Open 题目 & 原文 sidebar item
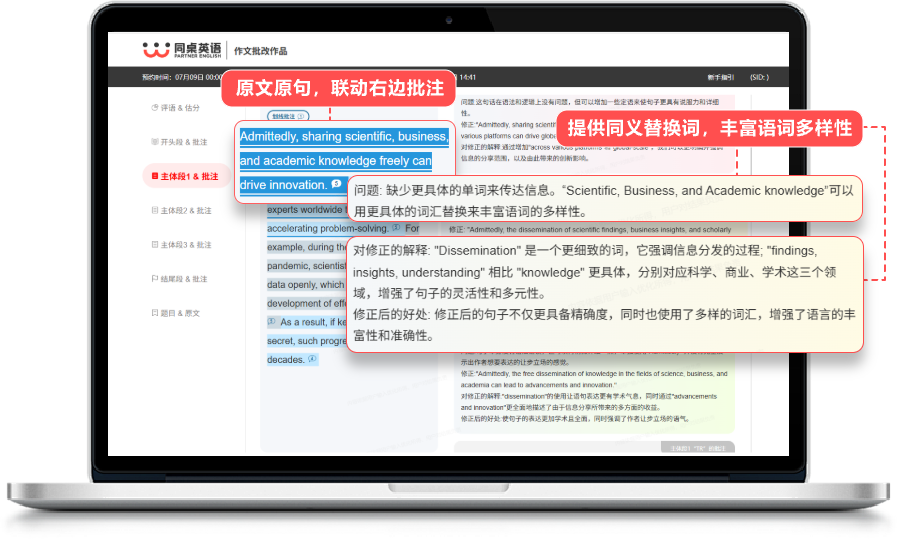 coord(180,313)
